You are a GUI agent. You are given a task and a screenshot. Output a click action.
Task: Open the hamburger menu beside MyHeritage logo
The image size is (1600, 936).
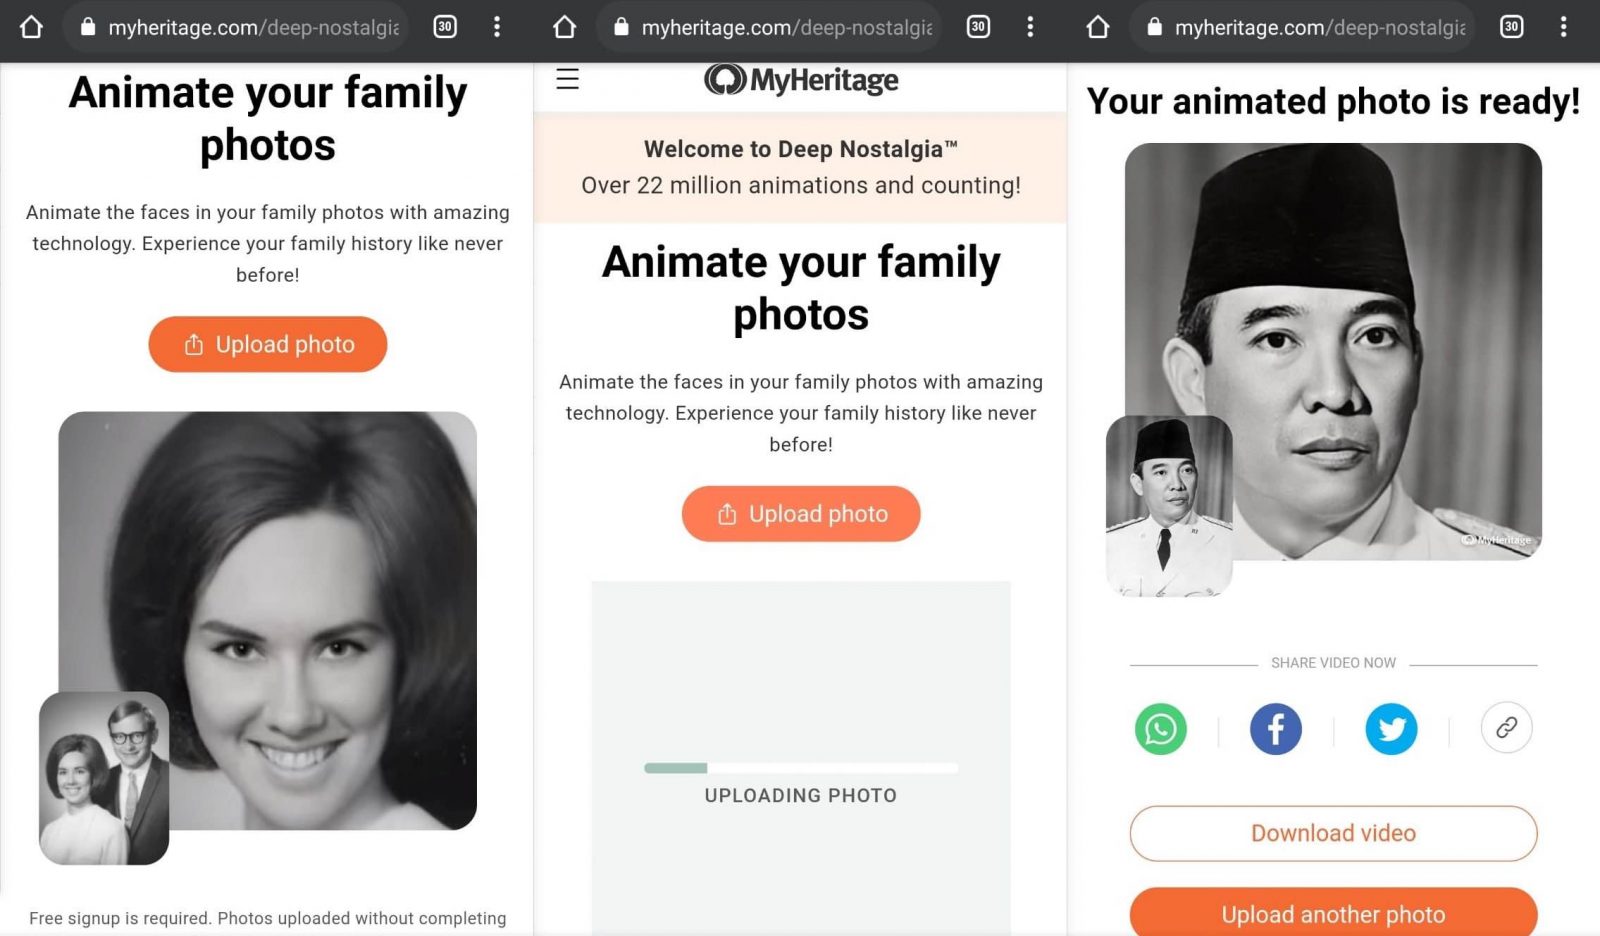point(567,79)
